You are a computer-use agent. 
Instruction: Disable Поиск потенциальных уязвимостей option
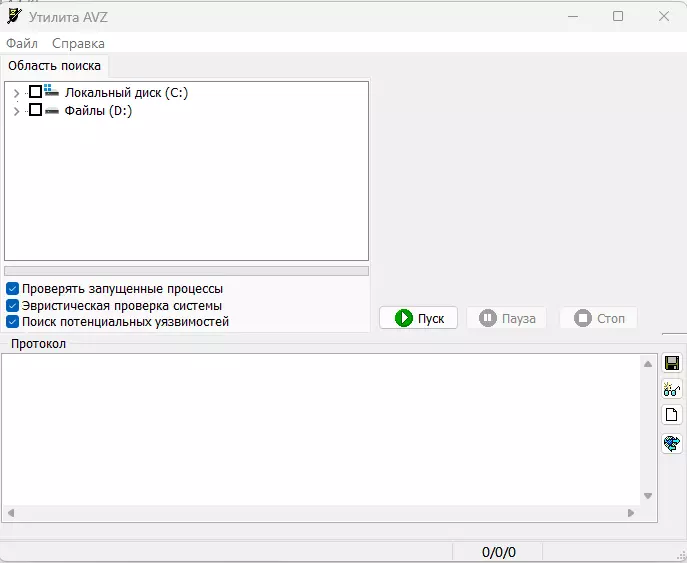pos(13,322)
